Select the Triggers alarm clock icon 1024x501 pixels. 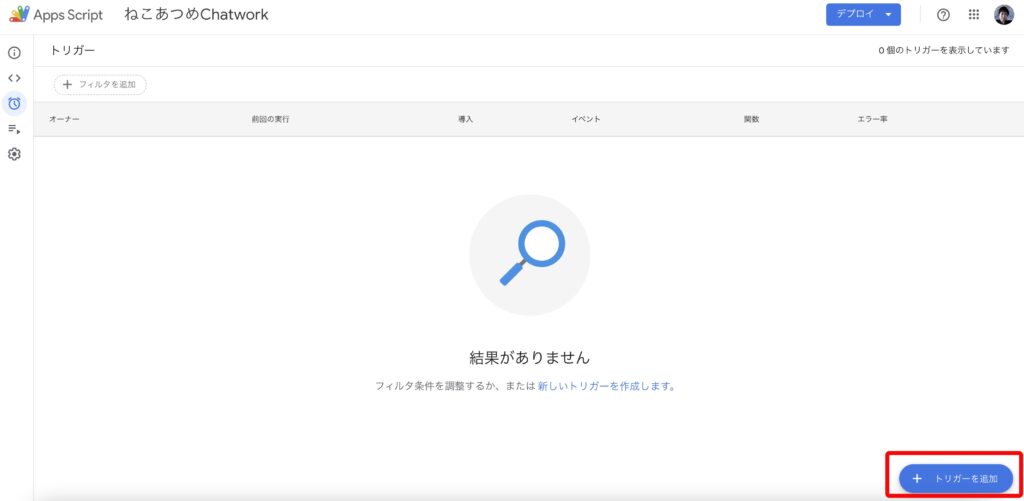point(14,103)
